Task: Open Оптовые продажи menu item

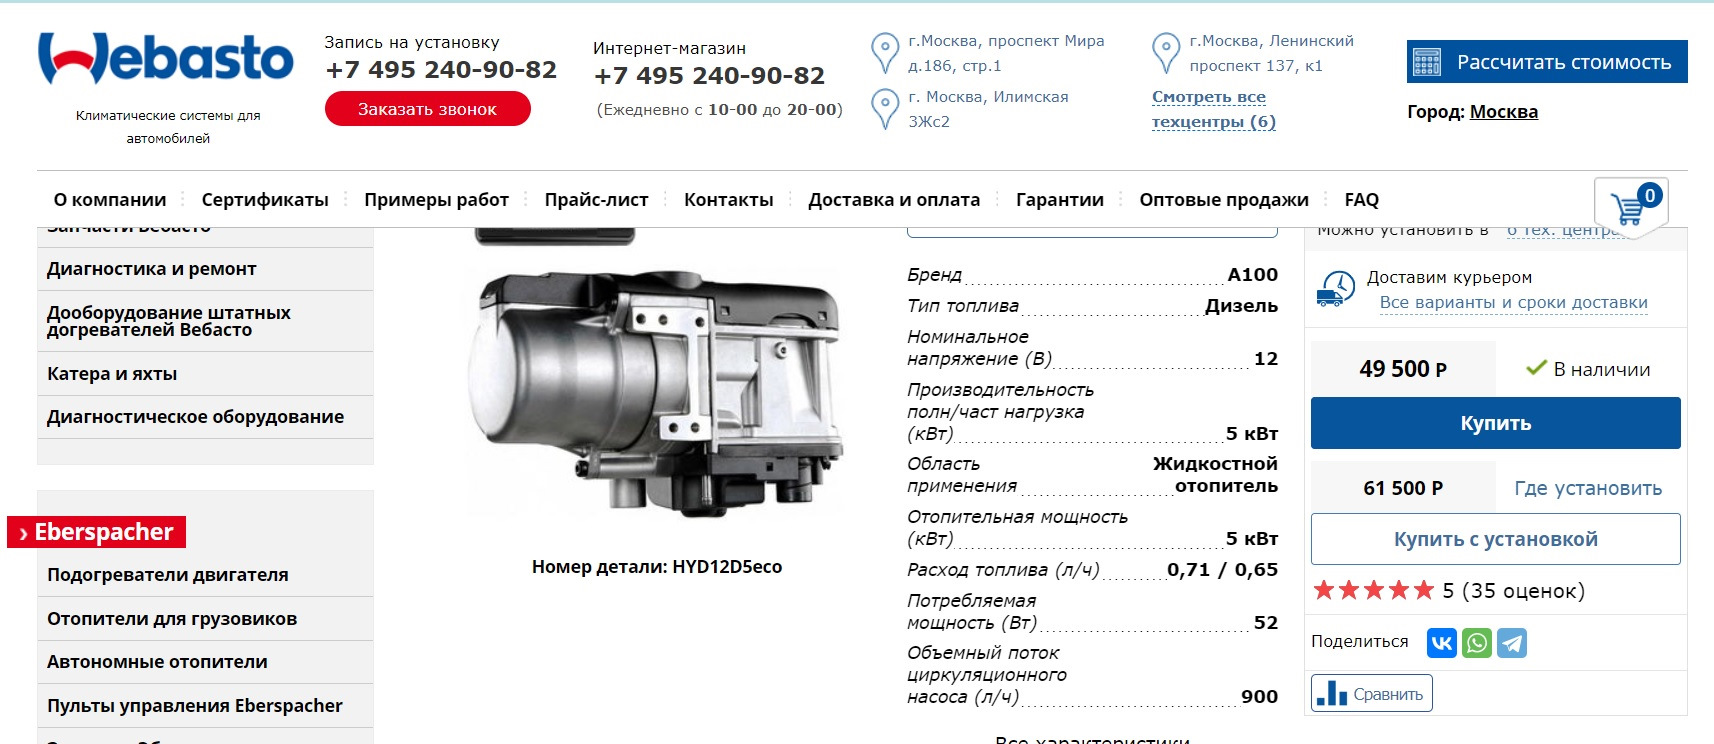Action: (1224, 200)
